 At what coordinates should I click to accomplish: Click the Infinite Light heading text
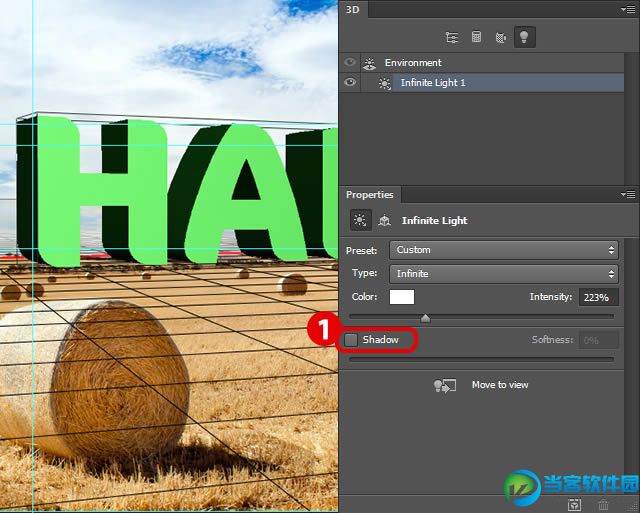[x=434, y=221]
